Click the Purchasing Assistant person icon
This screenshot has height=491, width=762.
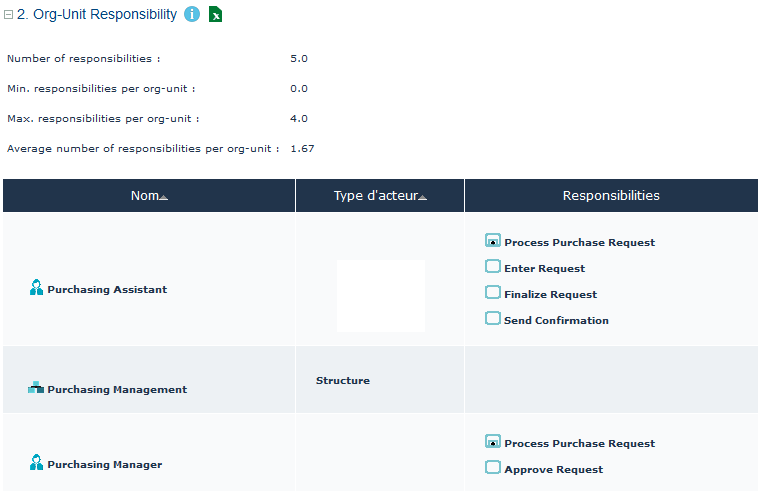[37, 289]
